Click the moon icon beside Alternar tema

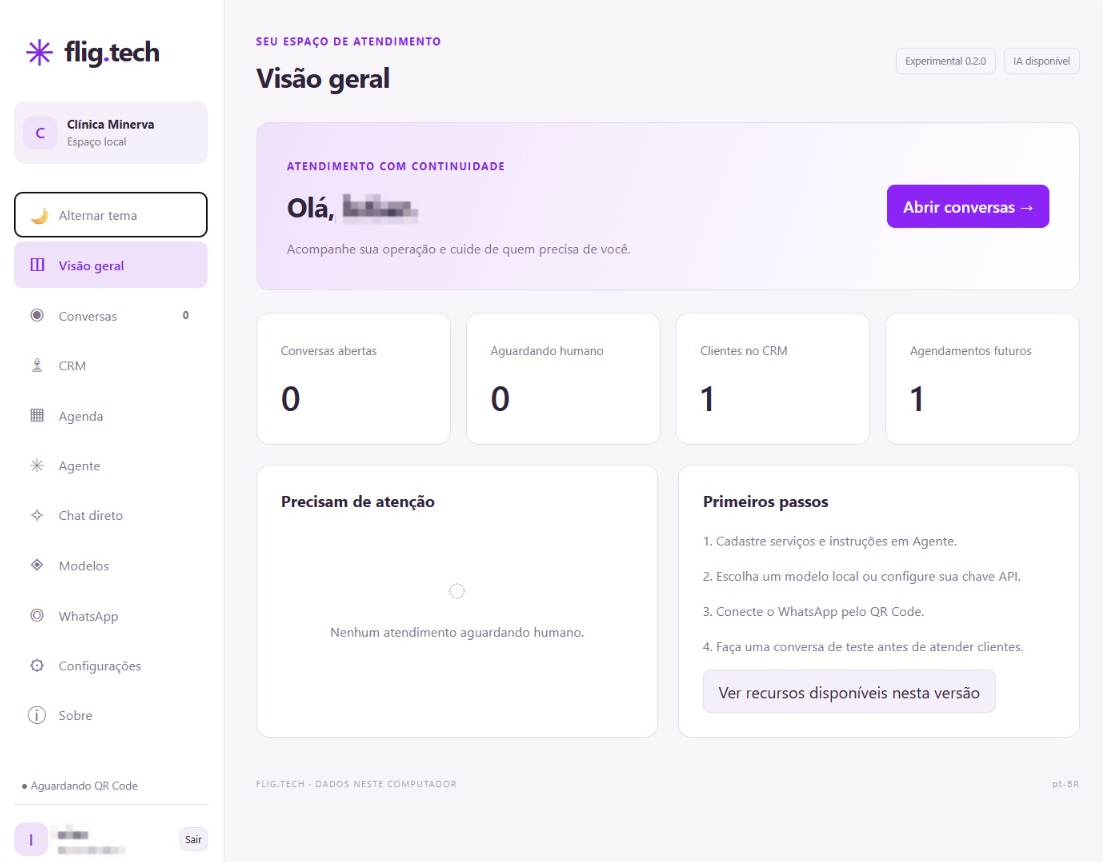pos(39,215)
